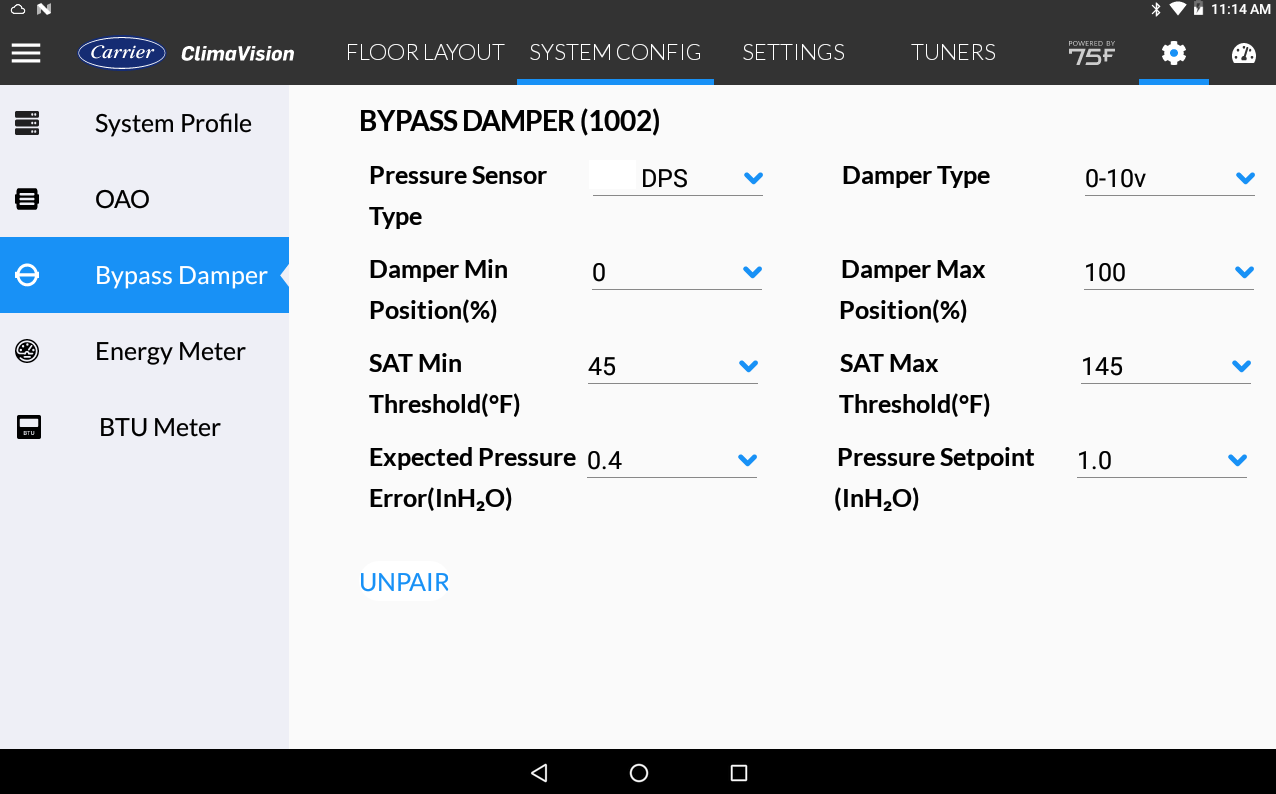Switch to the FLOOR LAYOUT tab

425,53
